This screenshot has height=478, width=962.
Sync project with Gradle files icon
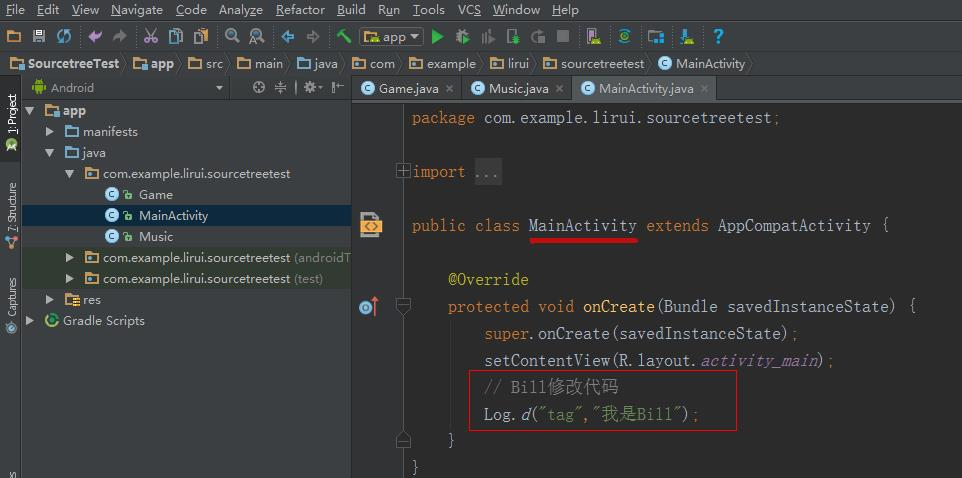coord(625,37)
